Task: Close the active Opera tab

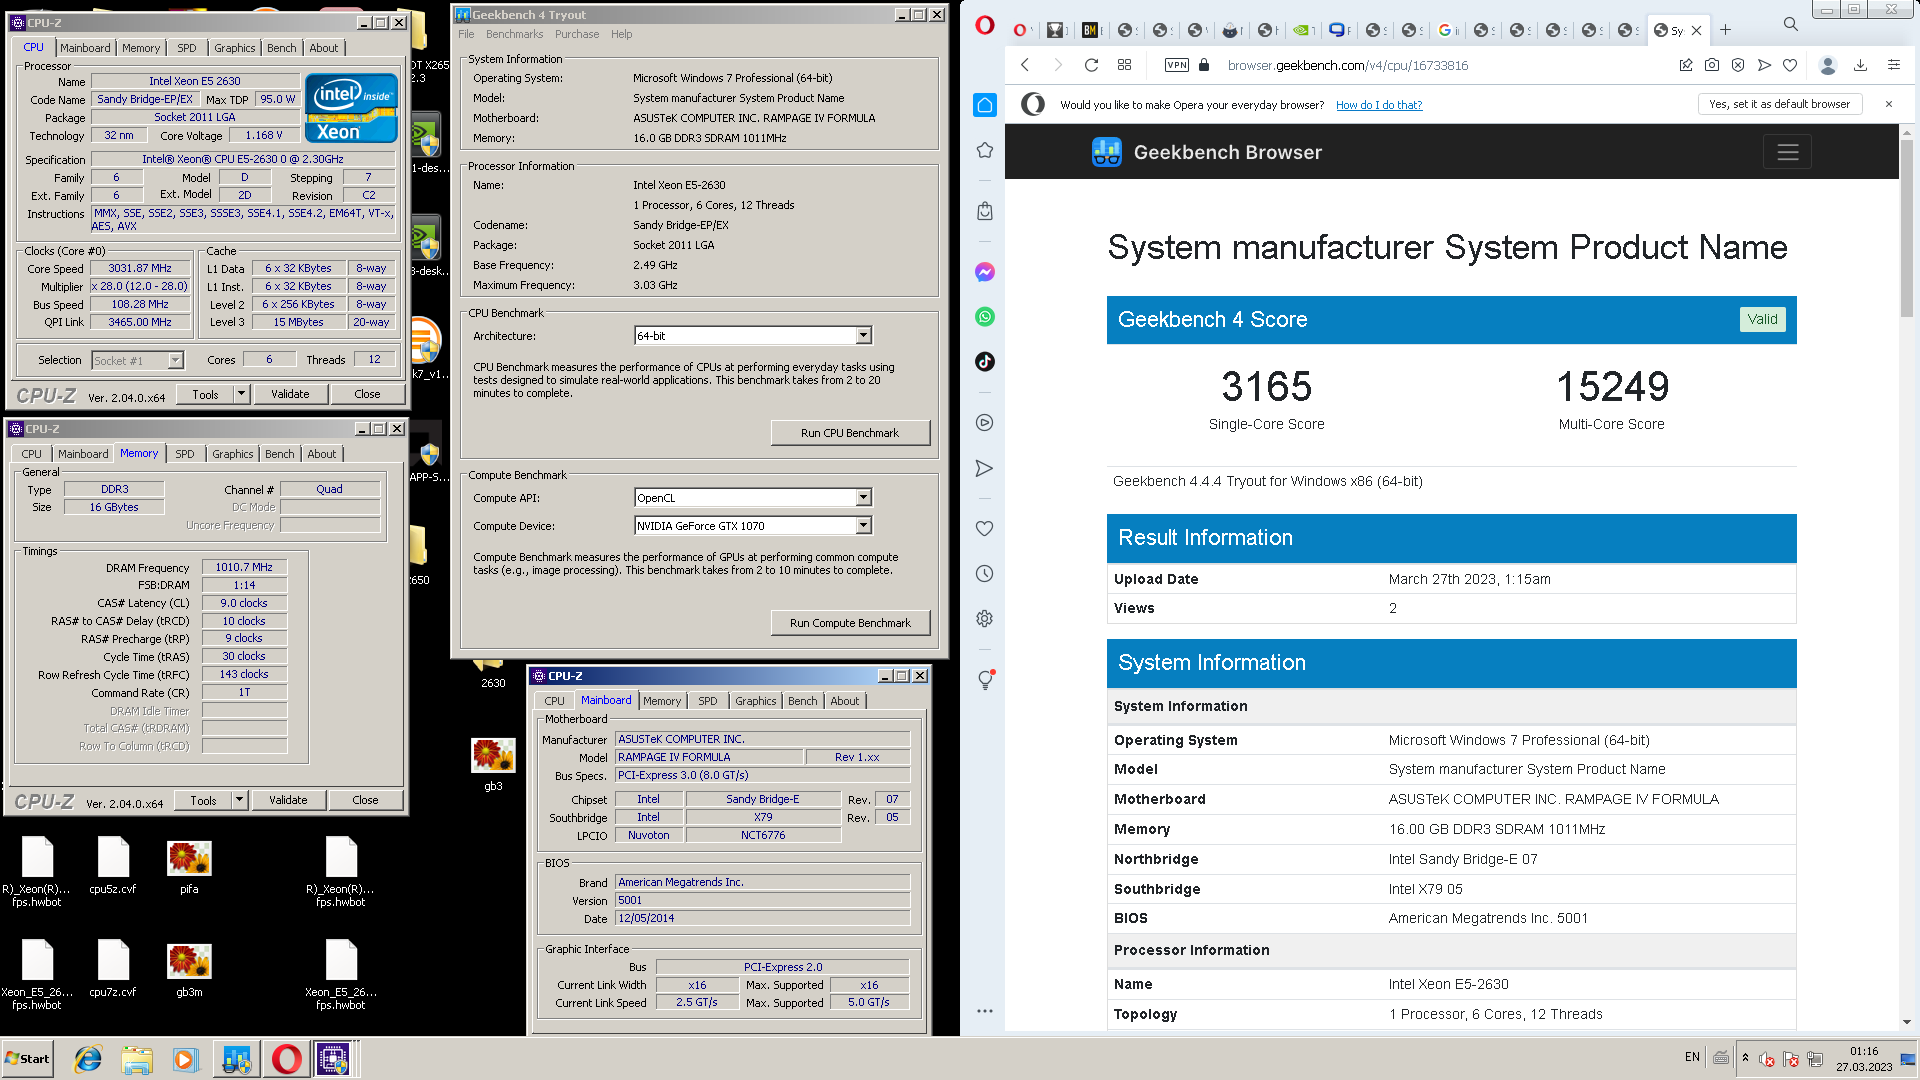Action: [x=1697, y=30]
